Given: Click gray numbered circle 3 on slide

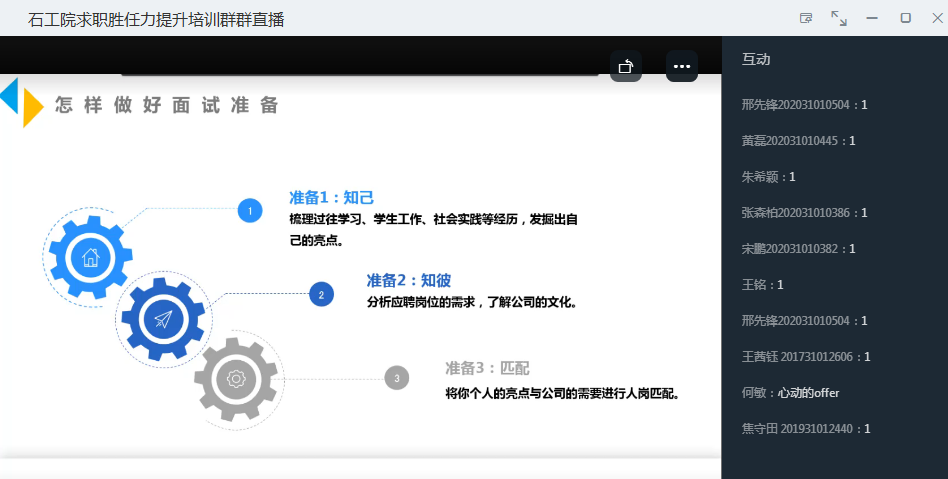Looking at the screenshot, I should pyautogui.click(x=397, y=378).
